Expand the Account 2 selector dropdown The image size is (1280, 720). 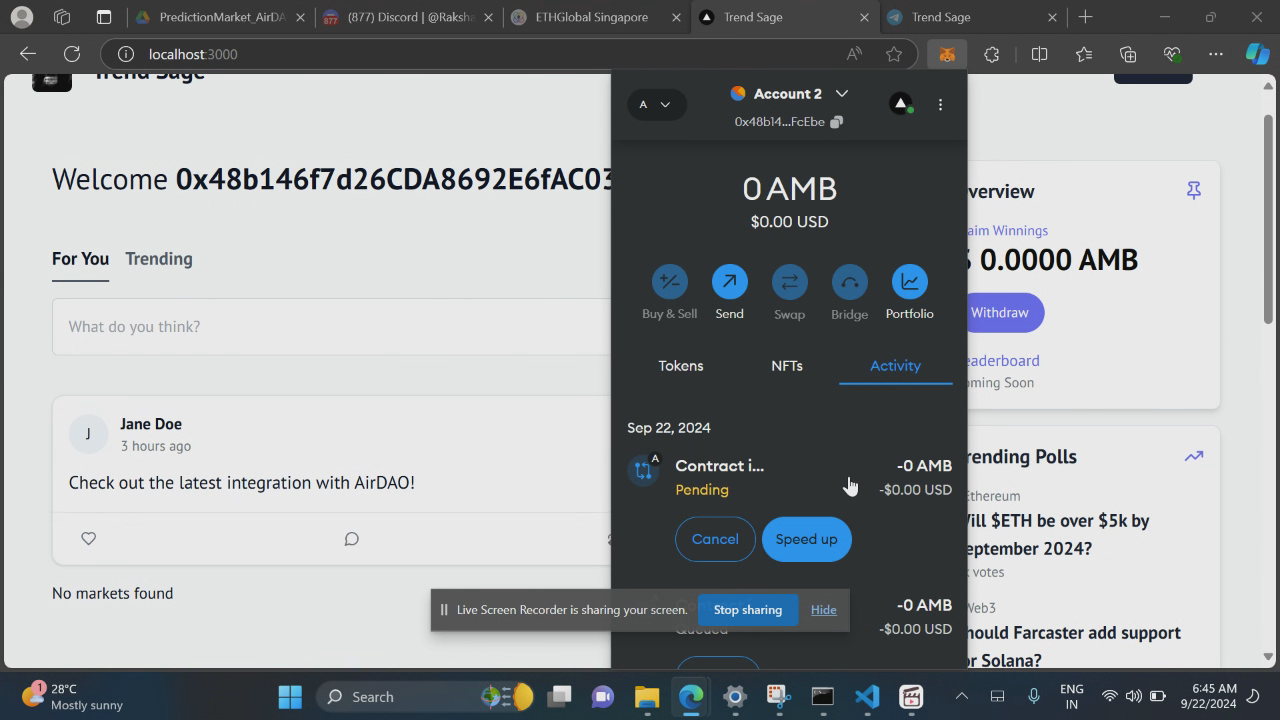(x=841, y=93)
